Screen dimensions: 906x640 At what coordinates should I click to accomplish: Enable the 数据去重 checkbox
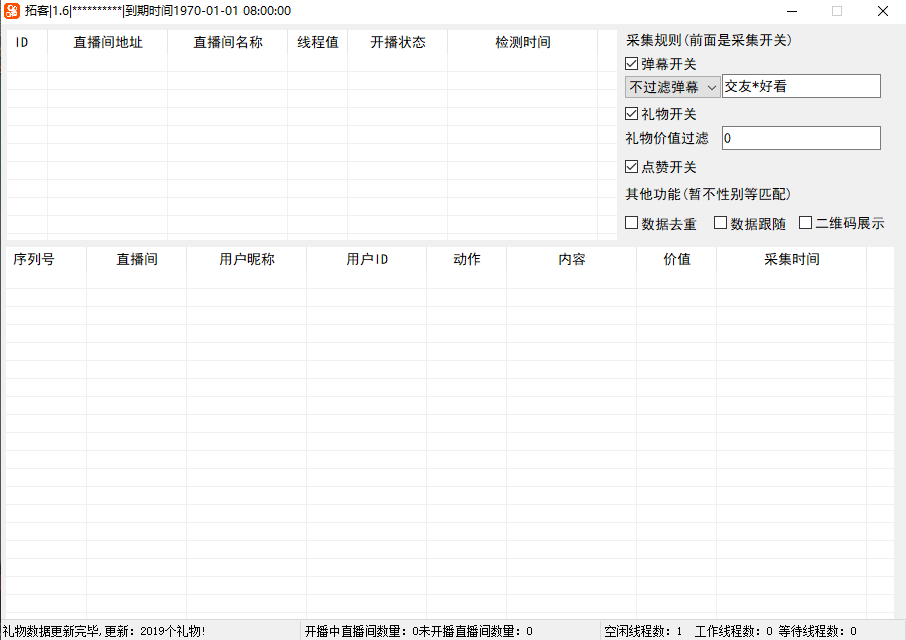click(x=632, y=223)
